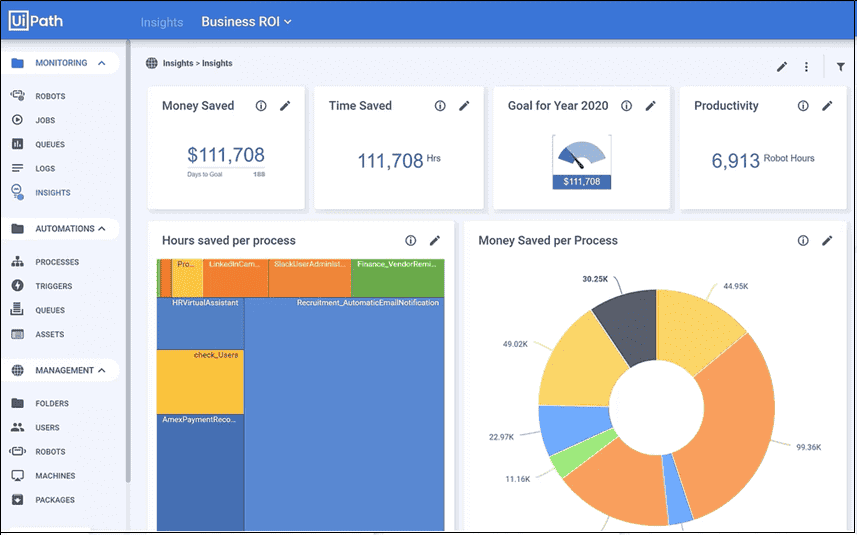Screen dimensions: 857x535
Task: Edit the Goal for Year 2020 card
Action: coord(650,105)
